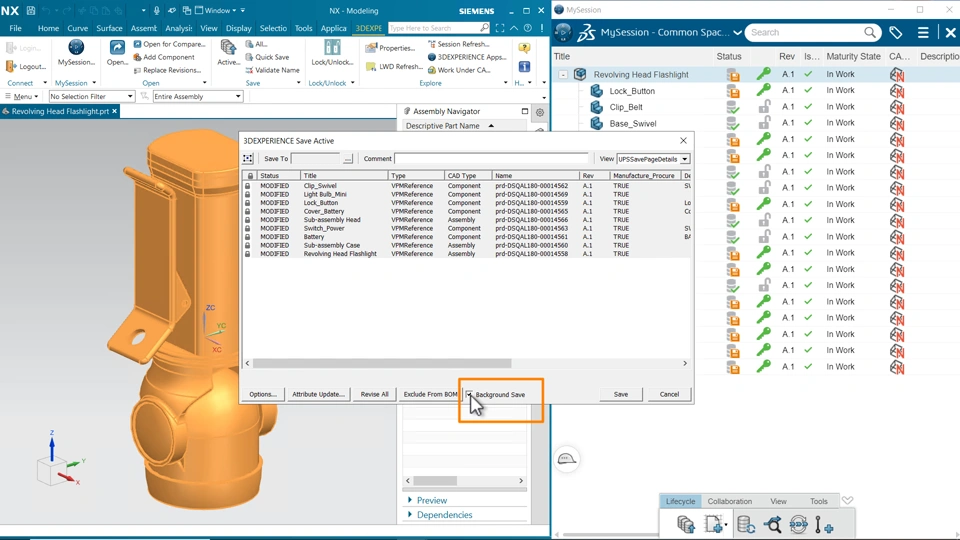Click the Assembly Navigator settings gear icon
This screenshot has height=540, width=960.
[539, 112]
